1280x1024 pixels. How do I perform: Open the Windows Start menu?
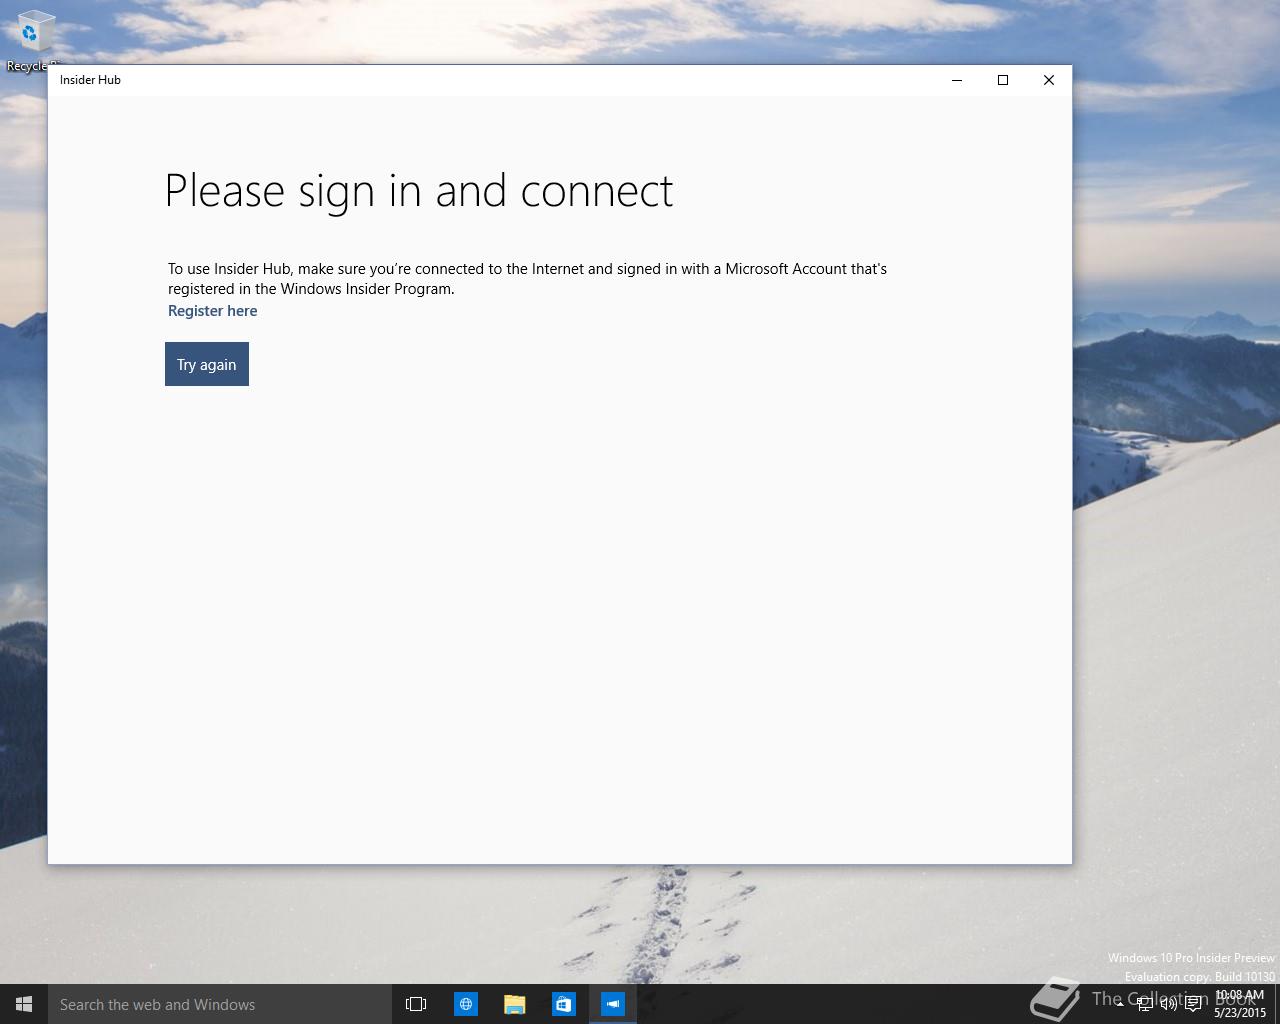[x=24, y=1004]
